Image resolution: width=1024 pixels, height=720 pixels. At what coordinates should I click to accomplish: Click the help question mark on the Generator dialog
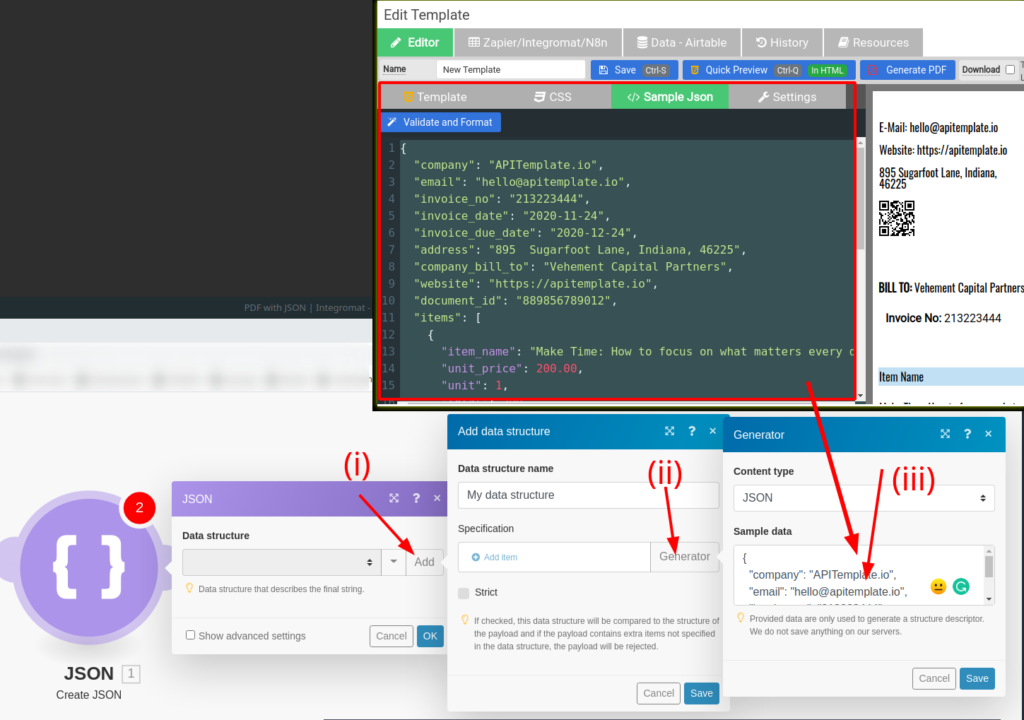(966, 434)
